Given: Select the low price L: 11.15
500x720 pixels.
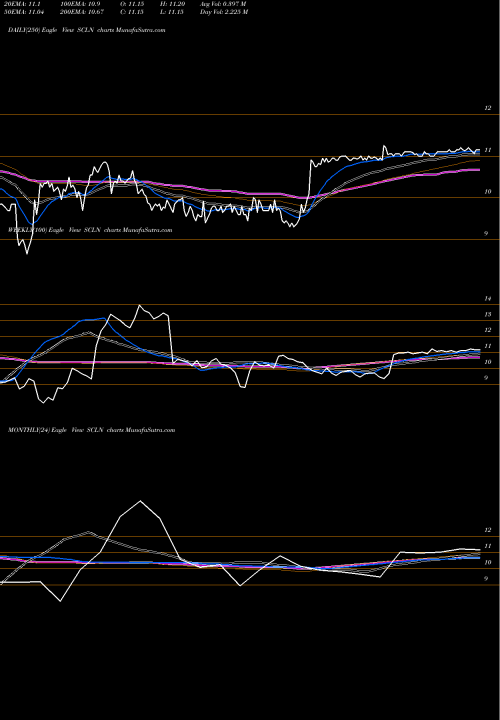Looking at the screenshot, I should pos(172,12).
